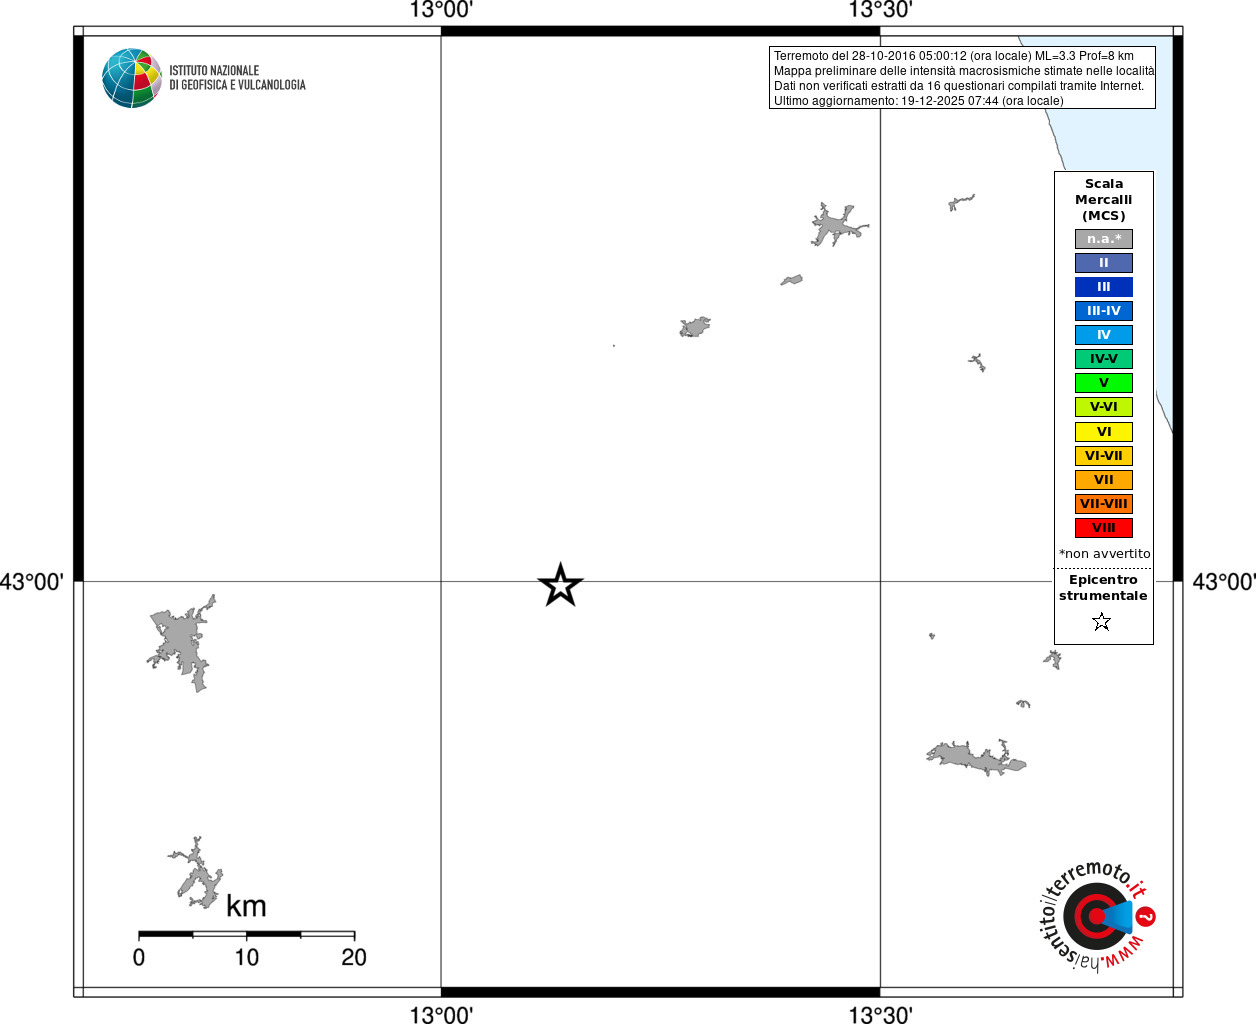Select the gray n.a.* legend swatch
1256x1024 pixels.
tap(1104, 239)
